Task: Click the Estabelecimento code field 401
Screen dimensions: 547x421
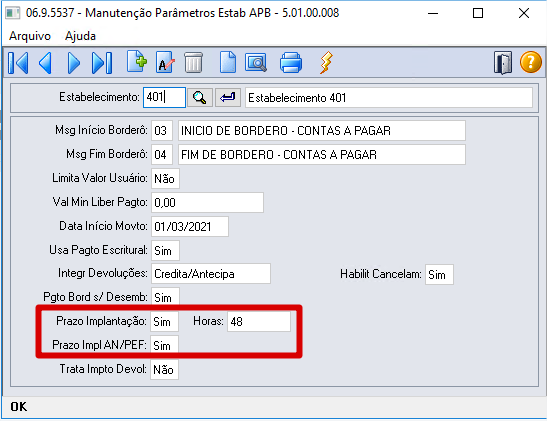Action: [x=164, y=97]
